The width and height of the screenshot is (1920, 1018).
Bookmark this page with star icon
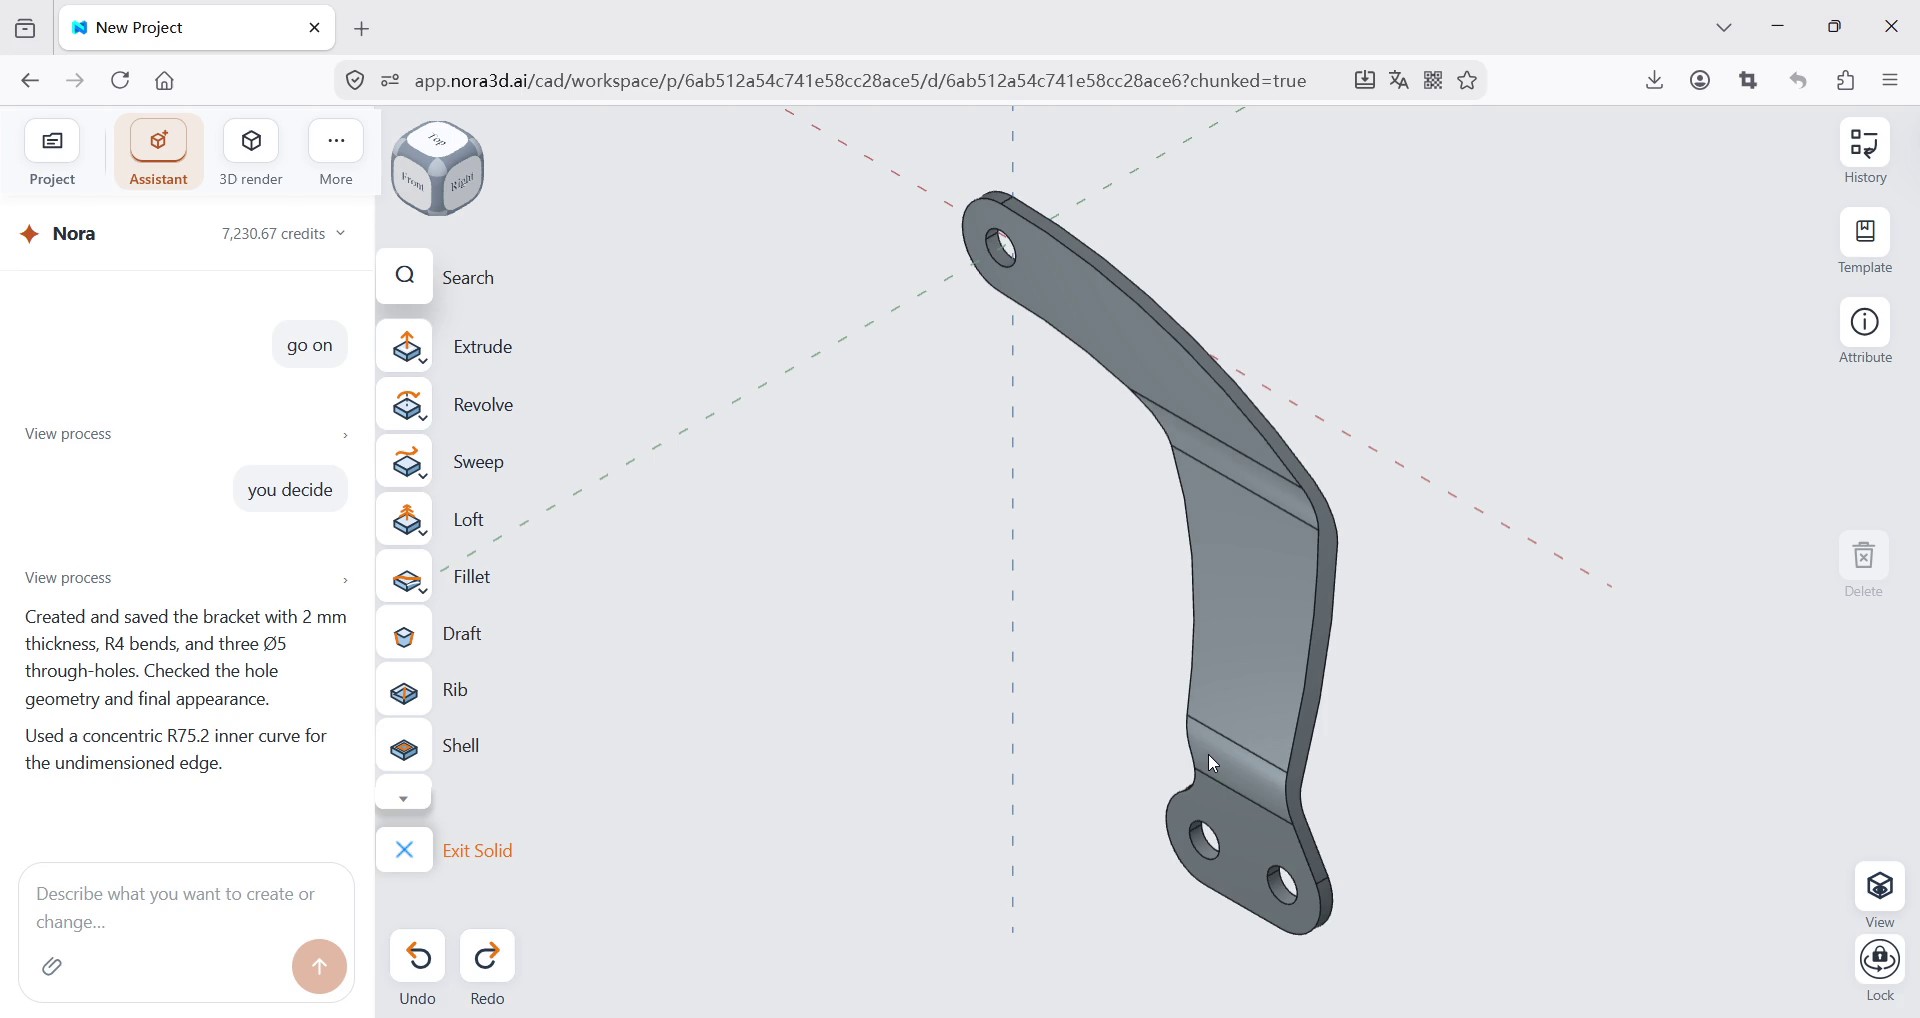[x=1469, y=81]
